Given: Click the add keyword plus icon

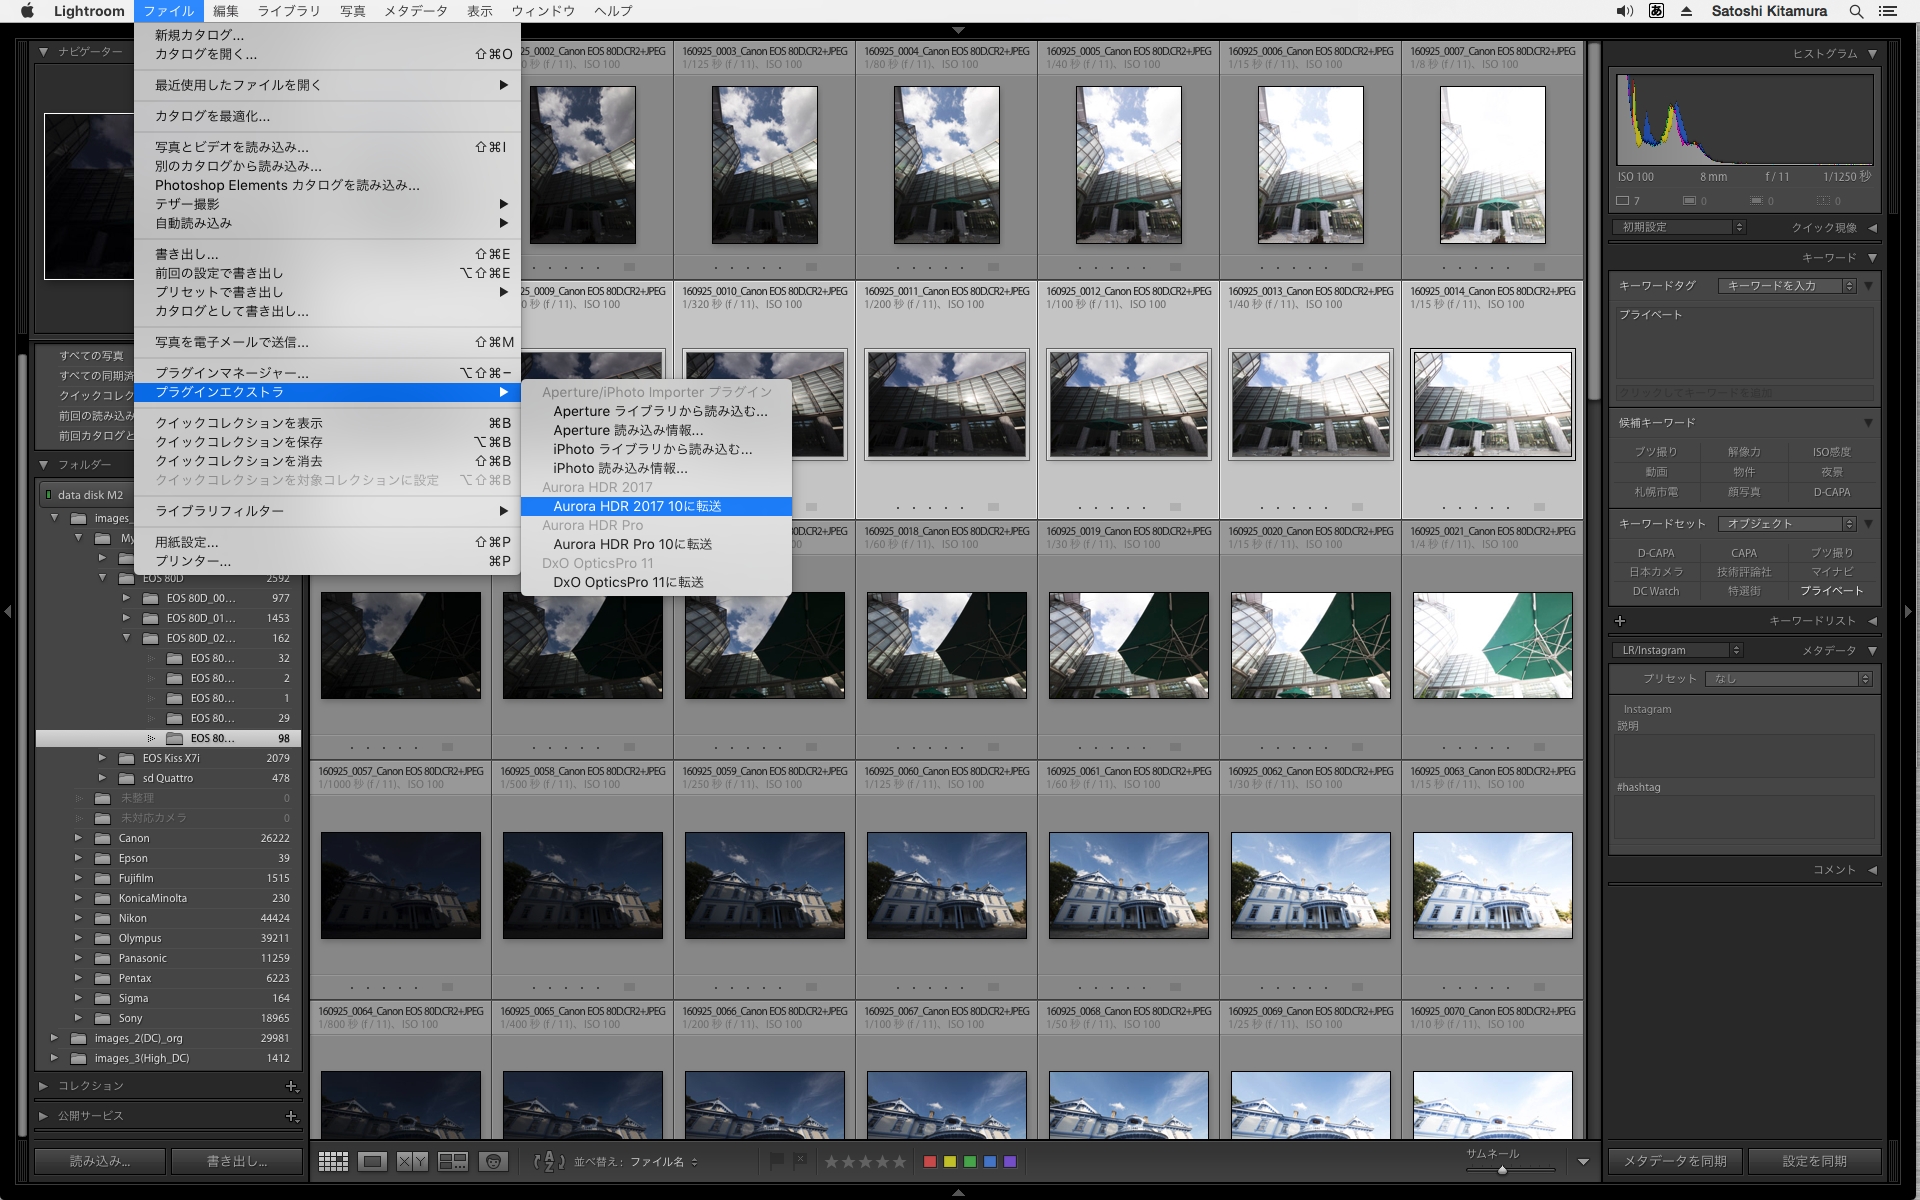Looking at the screenshot, I should tap(1622, 621).
